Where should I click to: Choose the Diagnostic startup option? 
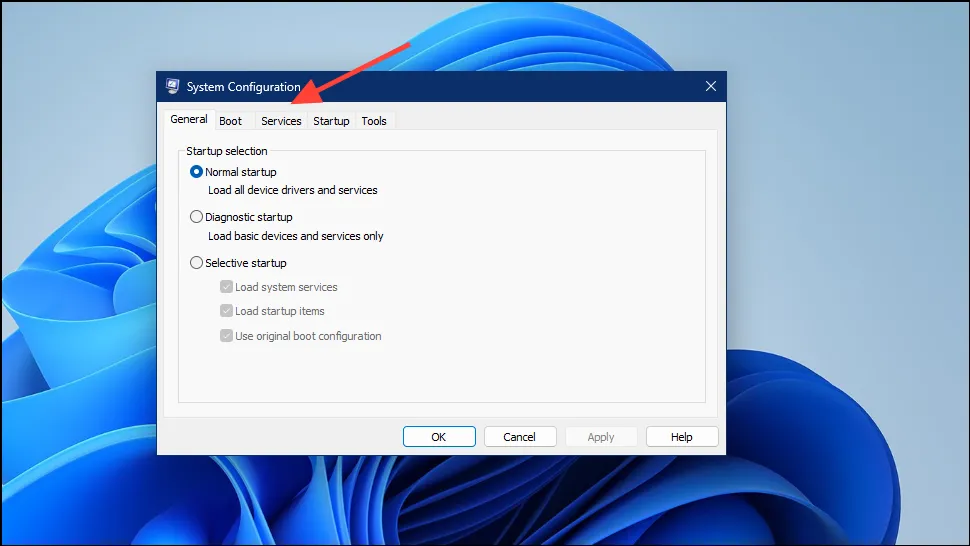(196, 217)
